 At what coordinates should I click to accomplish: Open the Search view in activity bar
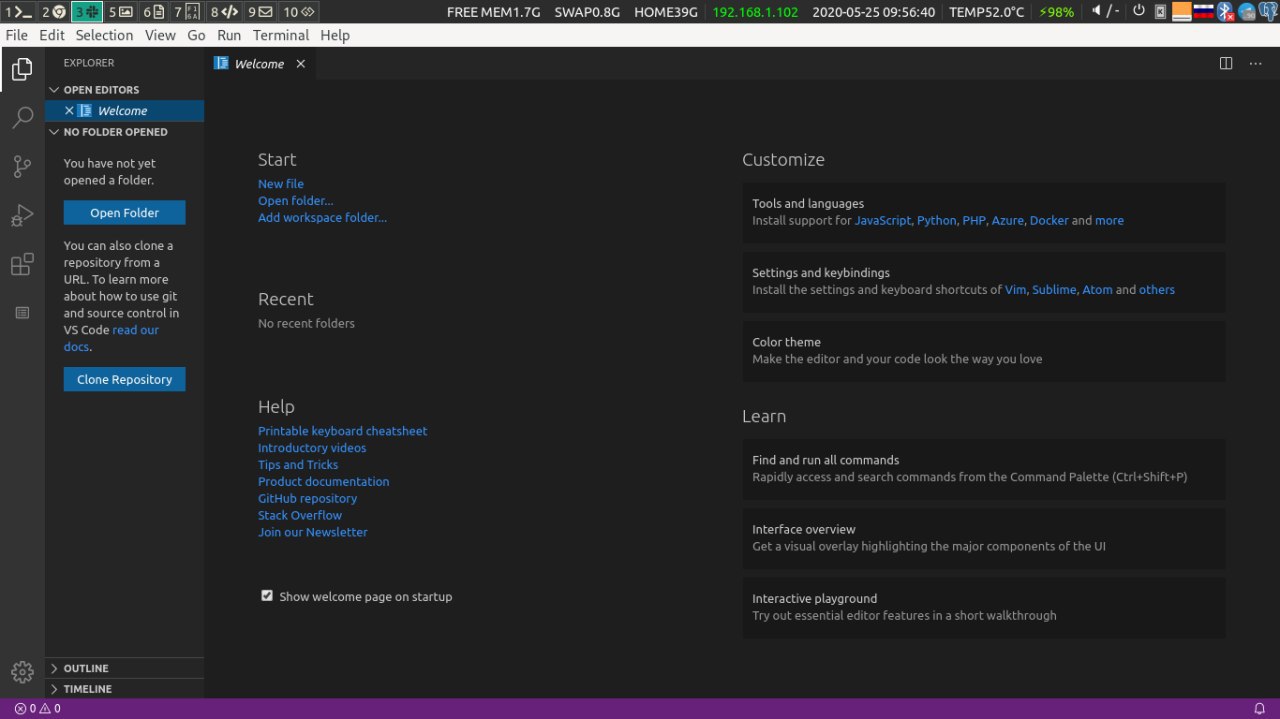22,118
